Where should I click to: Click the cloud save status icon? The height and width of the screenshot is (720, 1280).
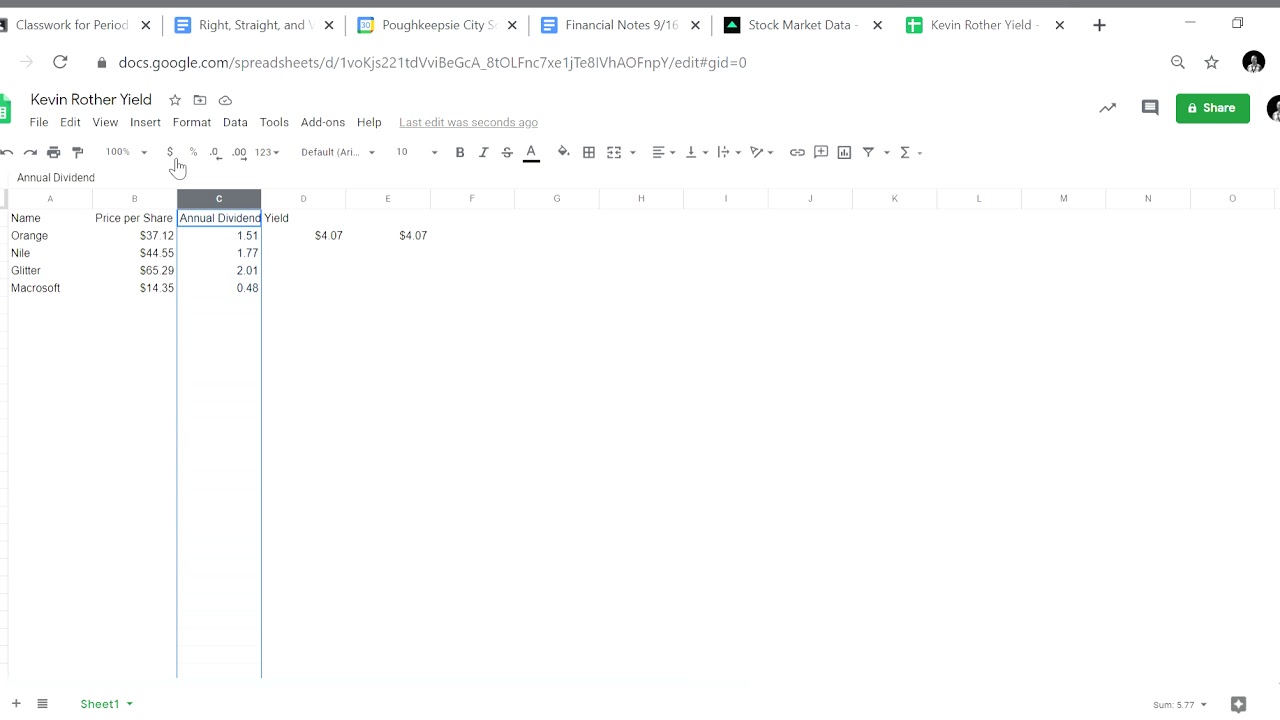225,100
